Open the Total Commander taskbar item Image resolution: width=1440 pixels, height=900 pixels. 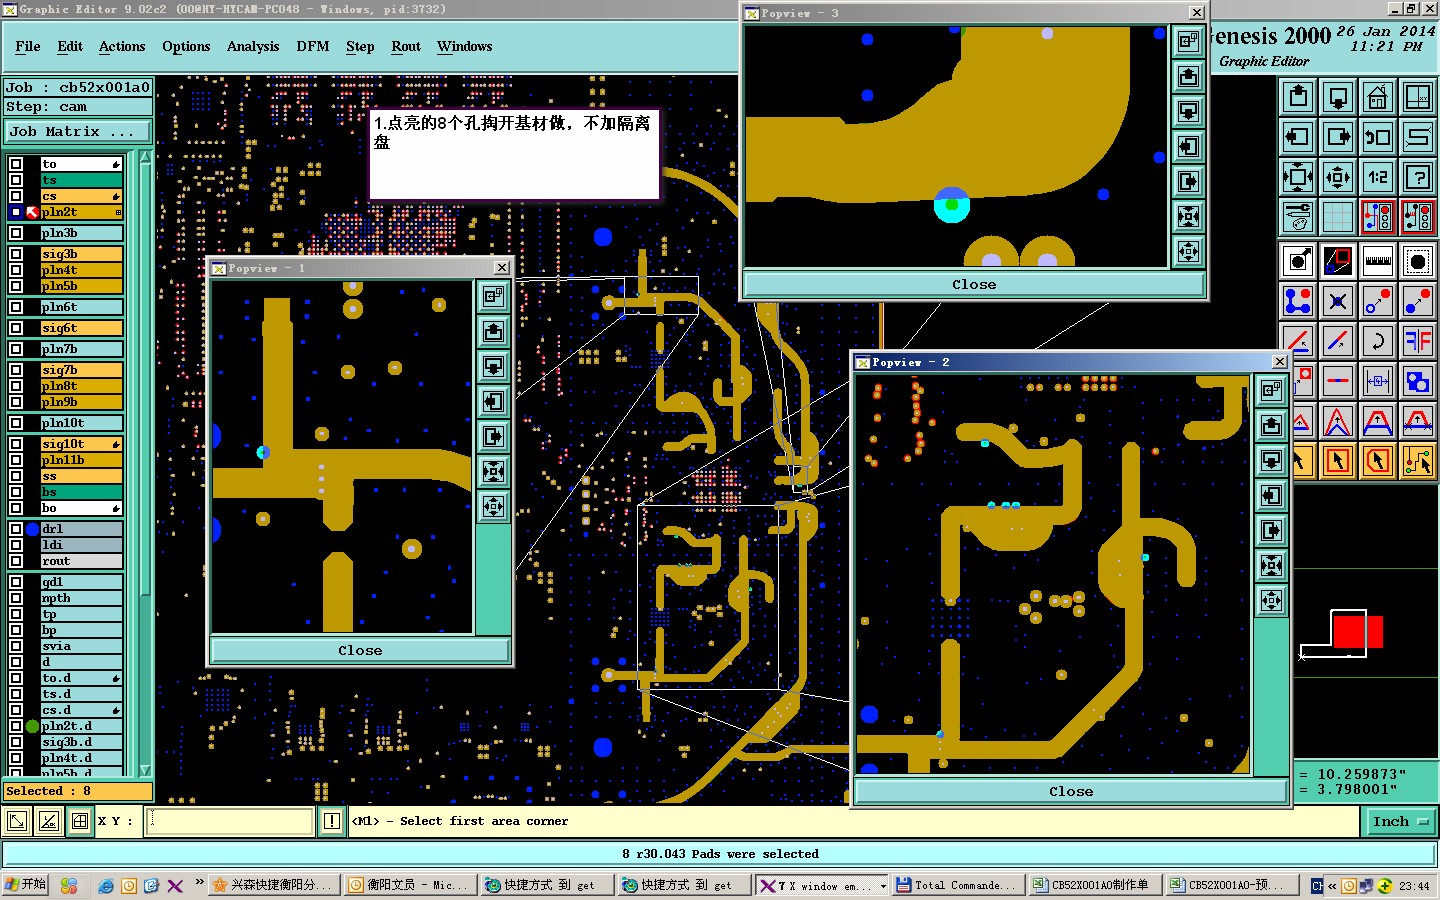(956, 885)
